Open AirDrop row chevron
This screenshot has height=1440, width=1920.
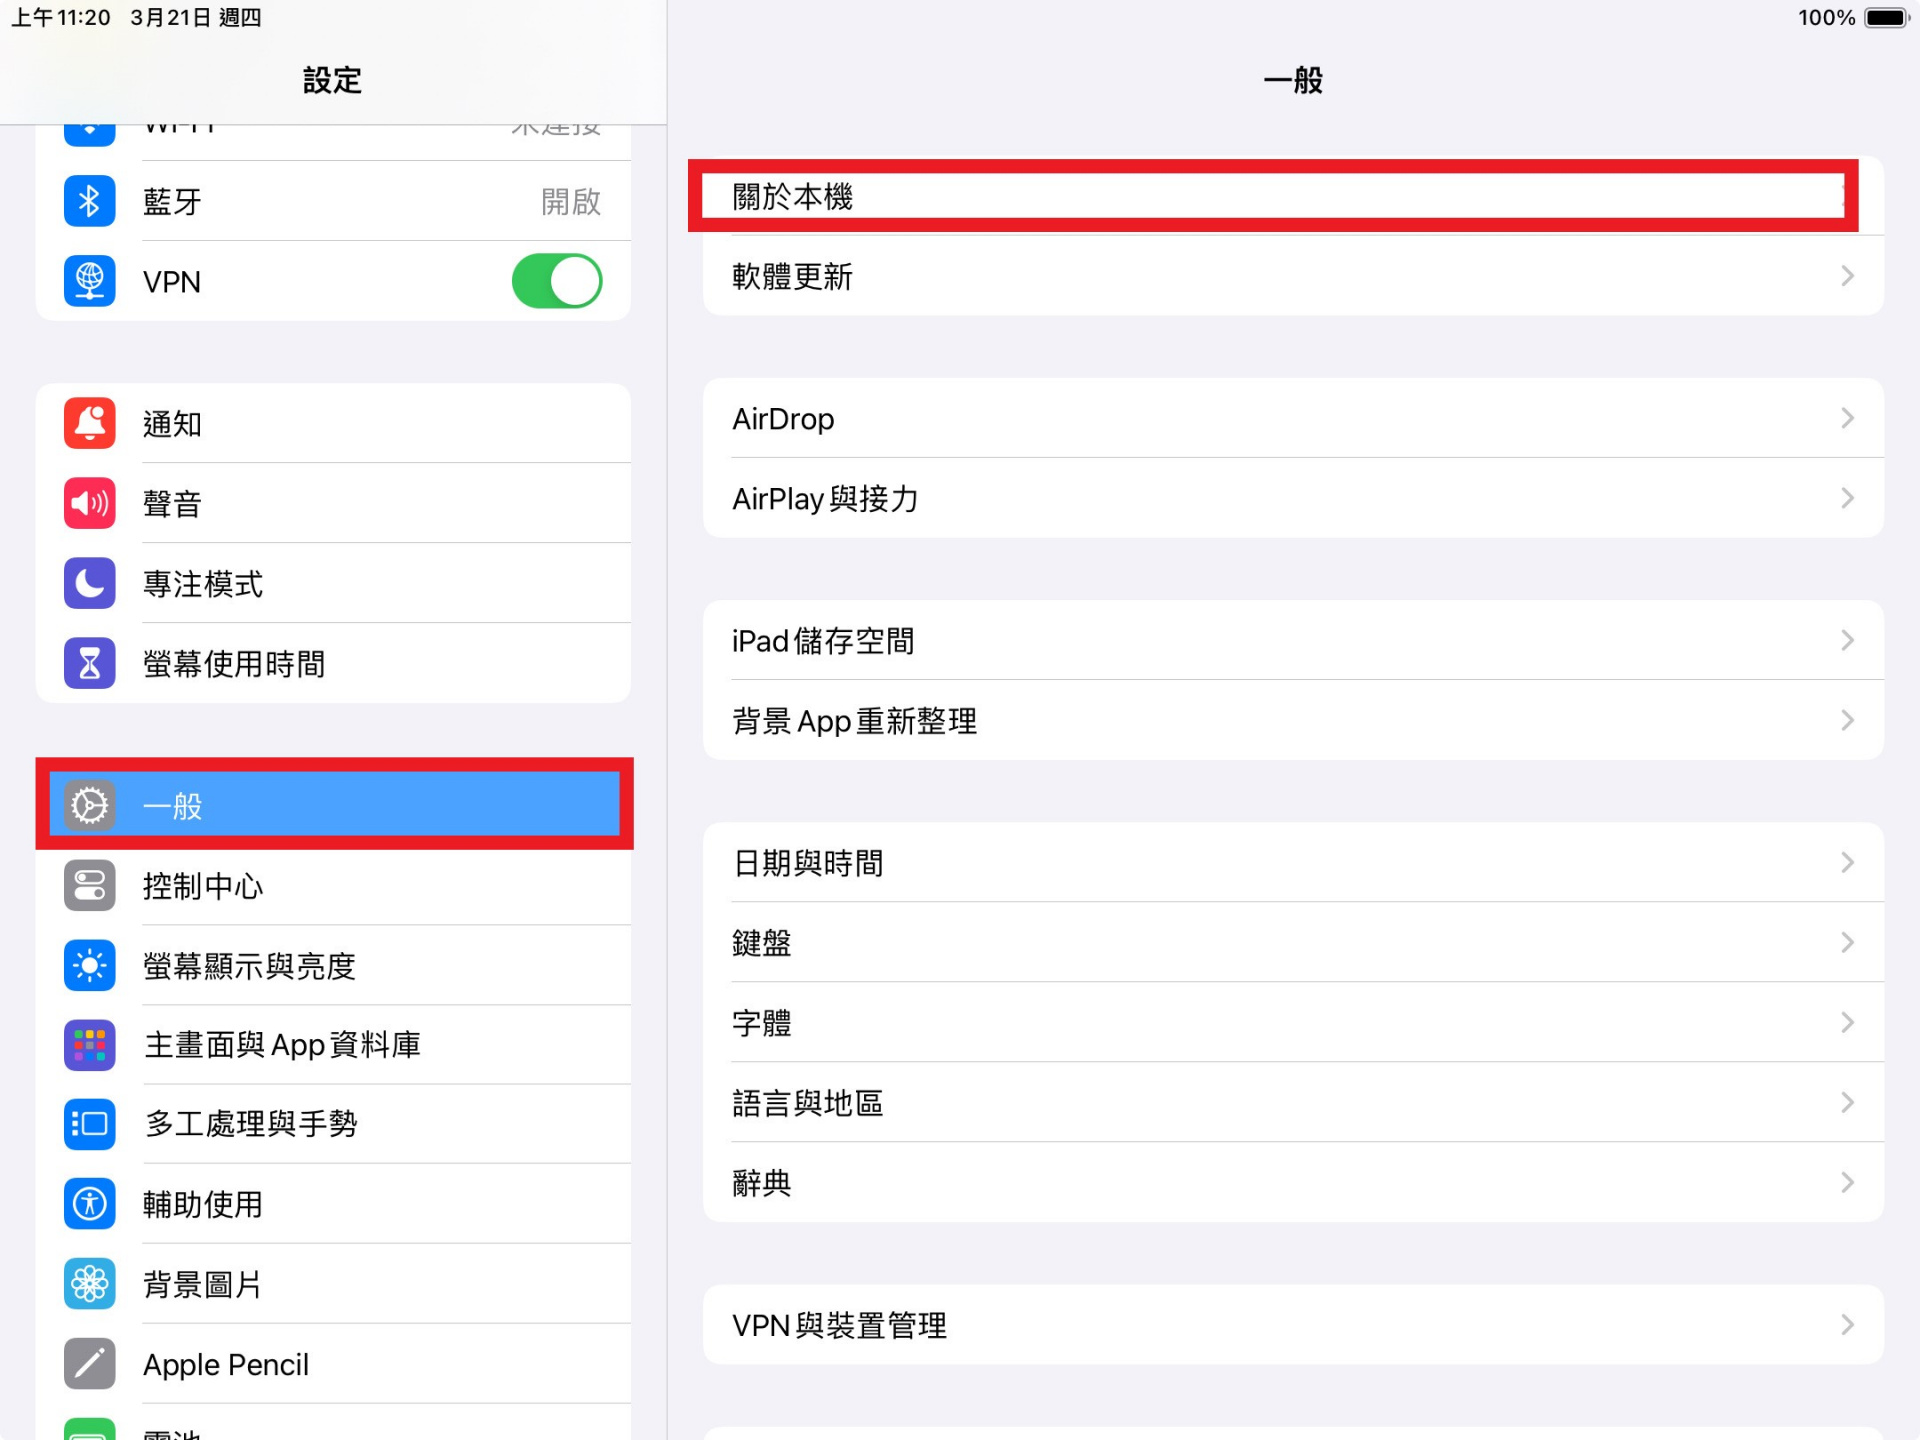(x=1846, y=418)
